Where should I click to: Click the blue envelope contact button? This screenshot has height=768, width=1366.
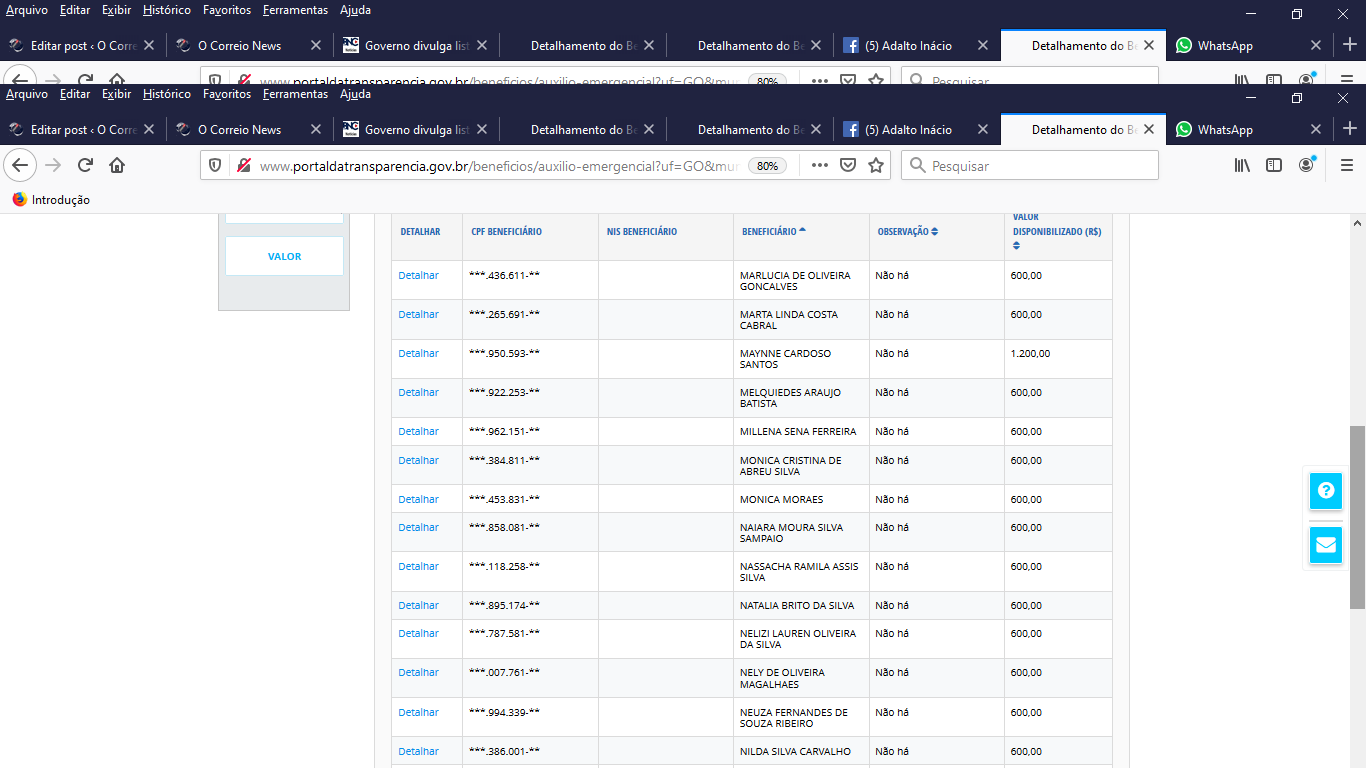tap(1326, 545)
